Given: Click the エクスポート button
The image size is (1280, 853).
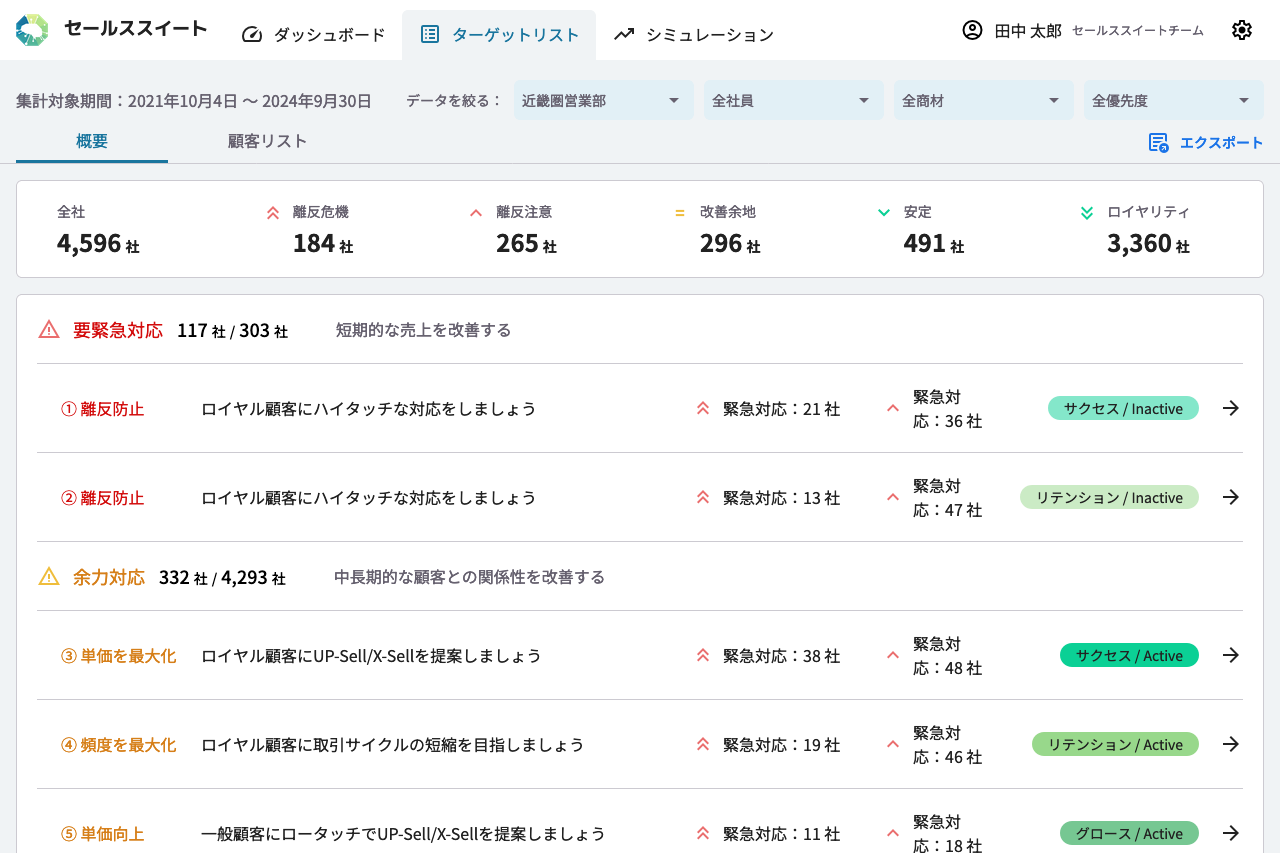Looking at the screenshot, I should [1206, 142].
